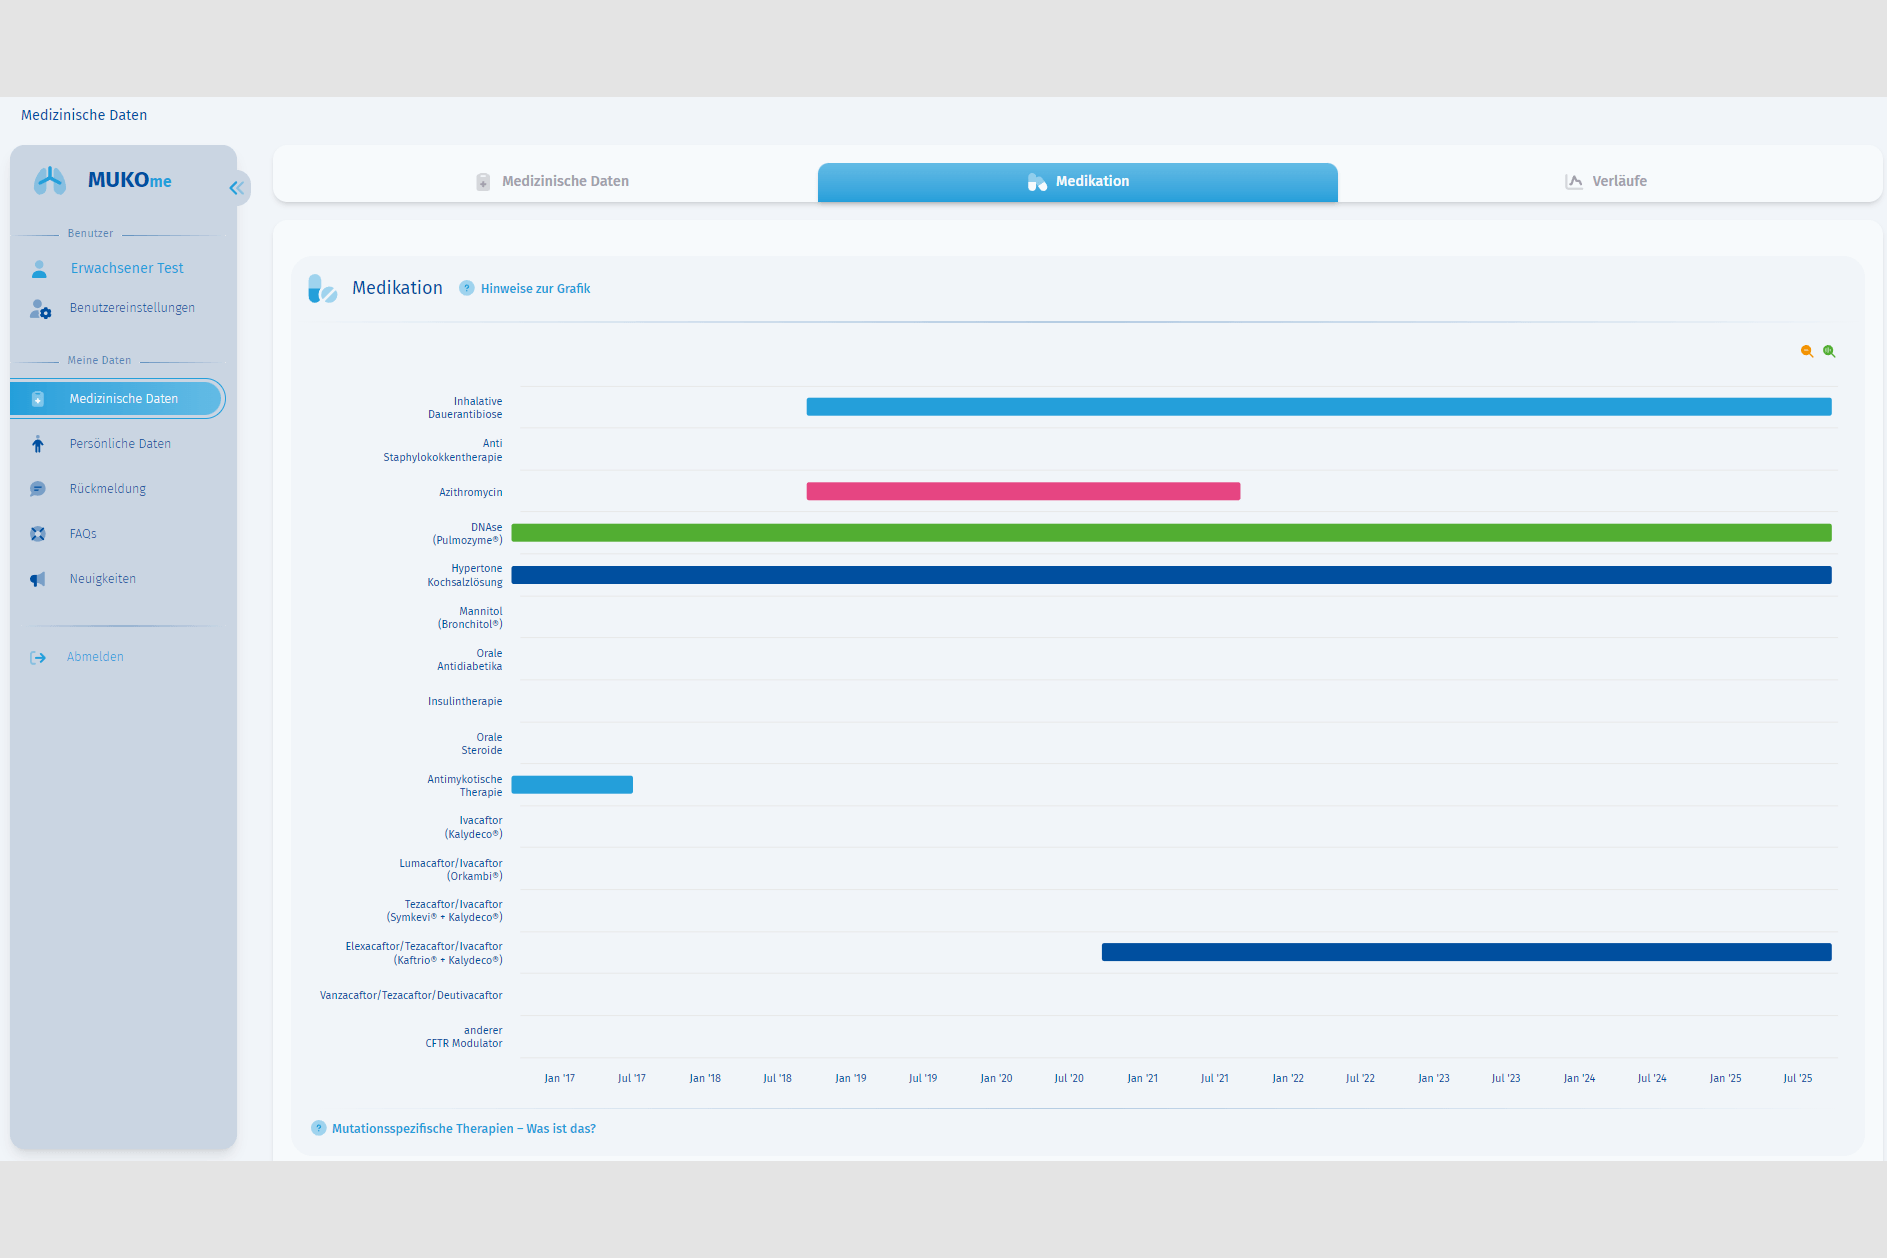Viewport: 1887px width, 1258px height.
Task: Switch to the Medizinische Daten tab
Action: point(553,181)
